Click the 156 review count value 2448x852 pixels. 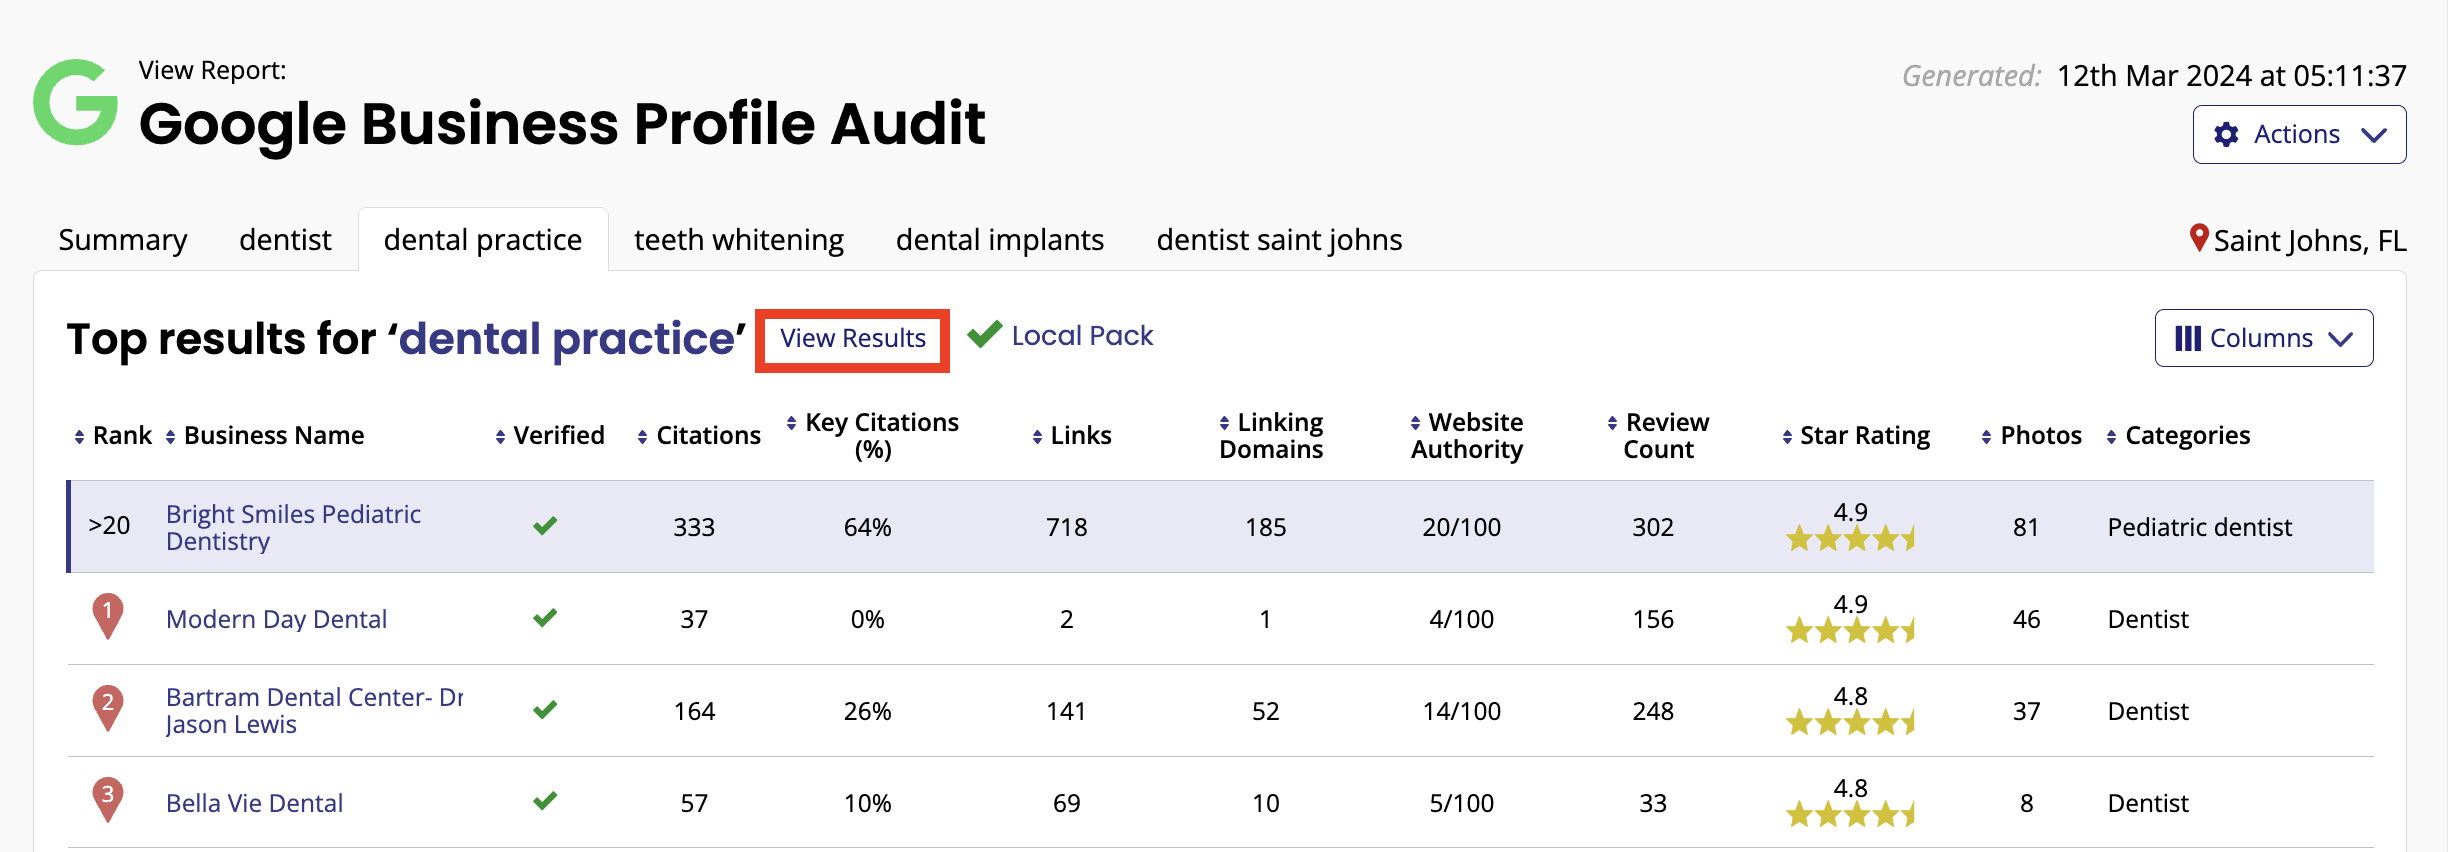[x=1653, y=619]
